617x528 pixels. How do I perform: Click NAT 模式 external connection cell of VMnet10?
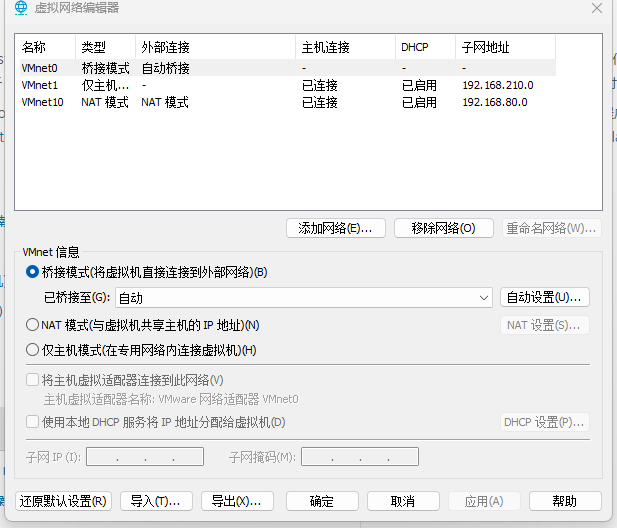[x=165, y=102]
